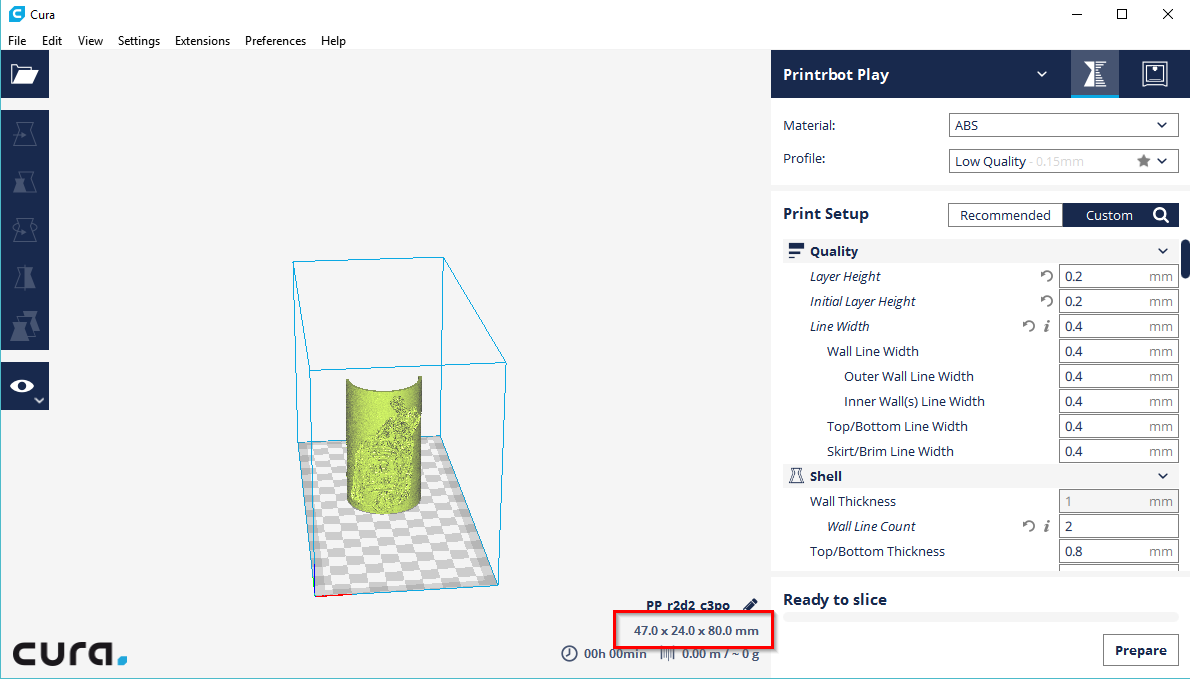Click the search icon in Print Setup
1190x679 pixels.
(1160, 215)
